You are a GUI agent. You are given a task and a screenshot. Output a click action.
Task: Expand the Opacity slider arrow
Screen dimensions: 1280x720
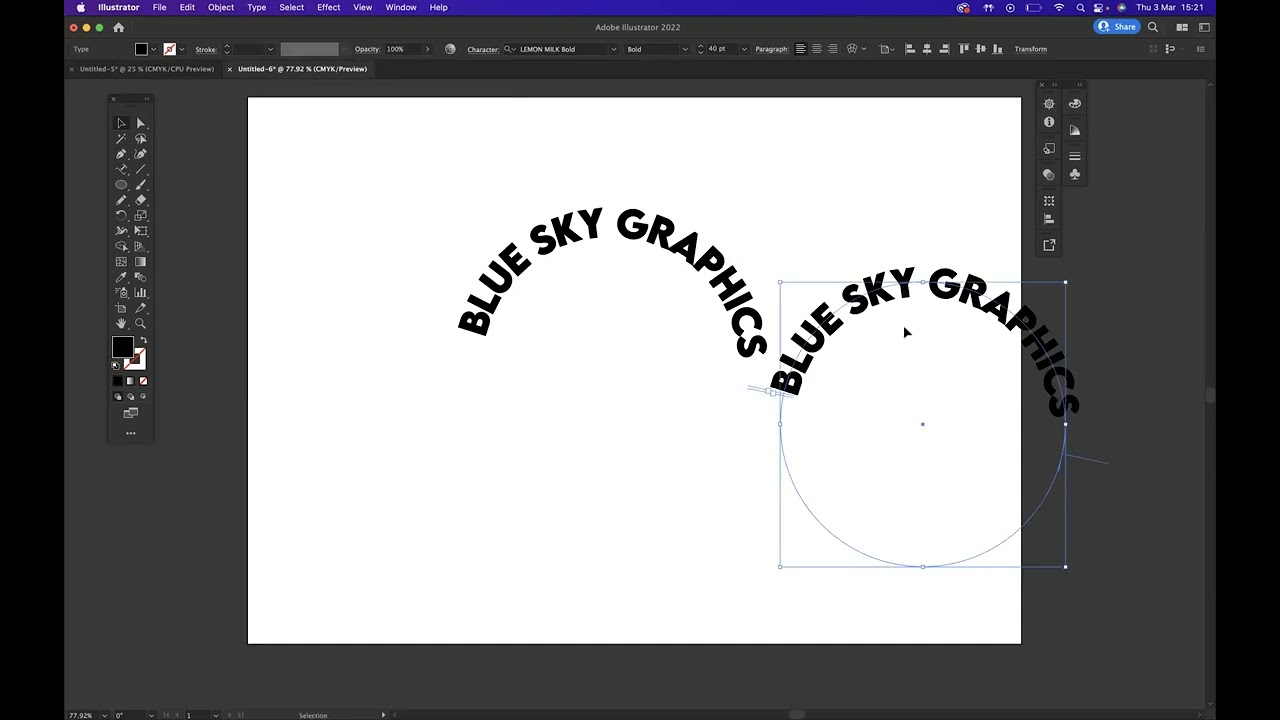point(427,49)
